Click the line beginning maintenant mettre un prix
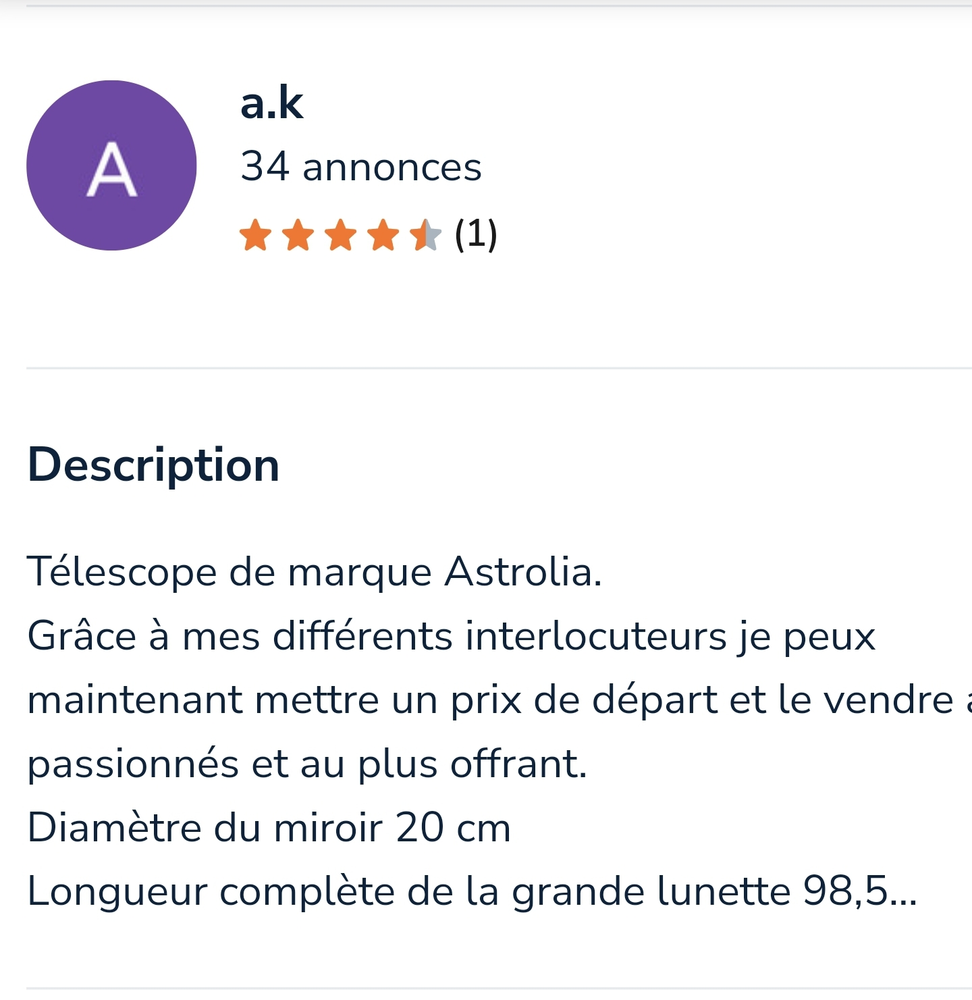 [490, 700]
